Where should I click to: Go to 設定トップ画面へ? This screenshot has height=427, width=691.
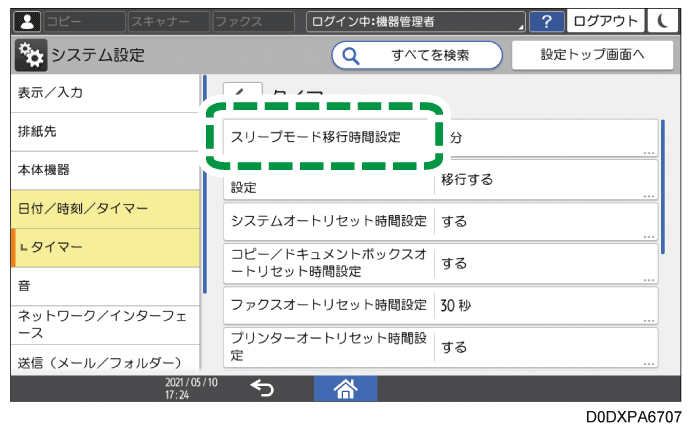[592, 55]
